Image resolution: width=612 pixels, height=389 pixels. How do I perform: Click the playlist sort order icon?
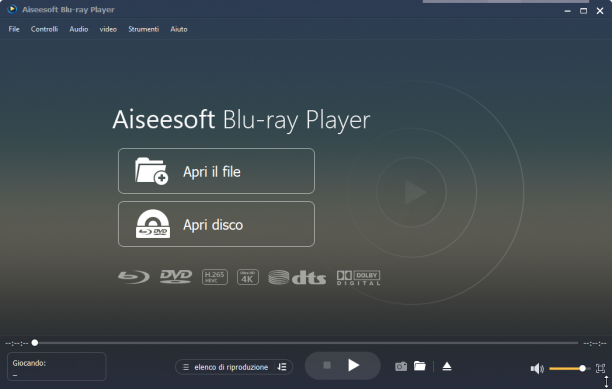(282, 367)
